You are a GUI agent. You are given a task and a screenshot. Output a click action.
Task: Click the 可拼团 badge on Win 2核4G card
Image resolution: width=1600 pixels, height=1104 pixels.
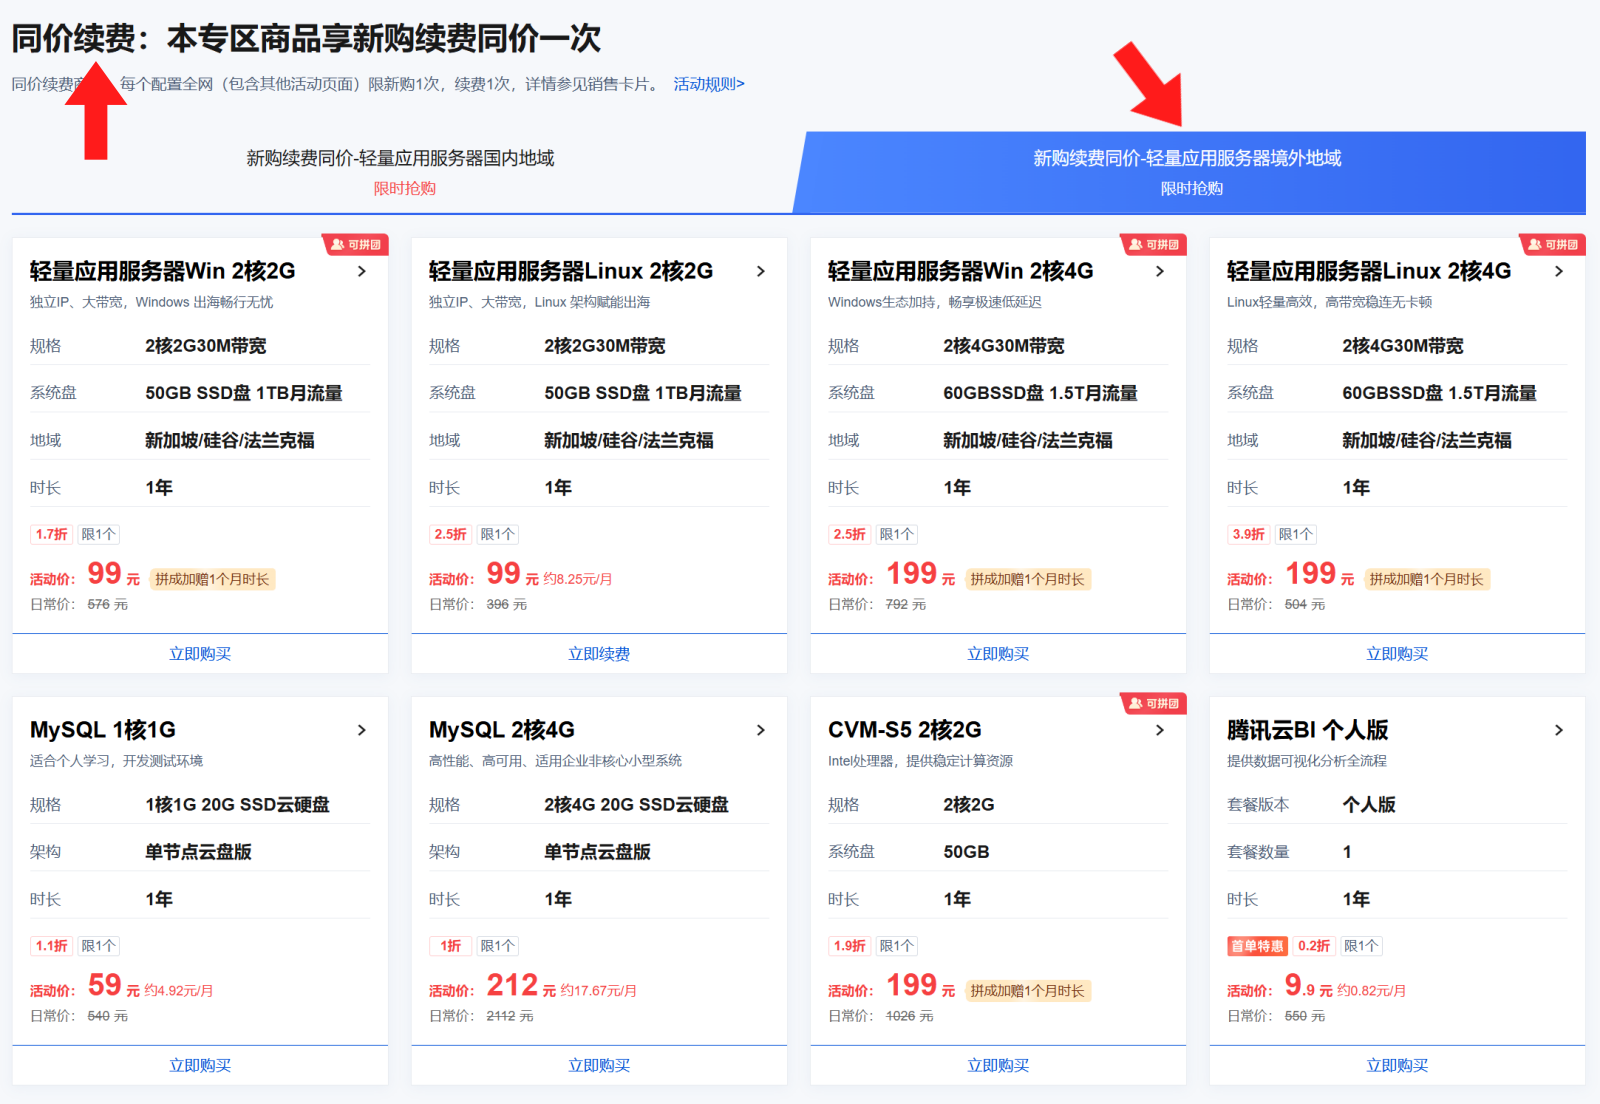pos(1154,245)
